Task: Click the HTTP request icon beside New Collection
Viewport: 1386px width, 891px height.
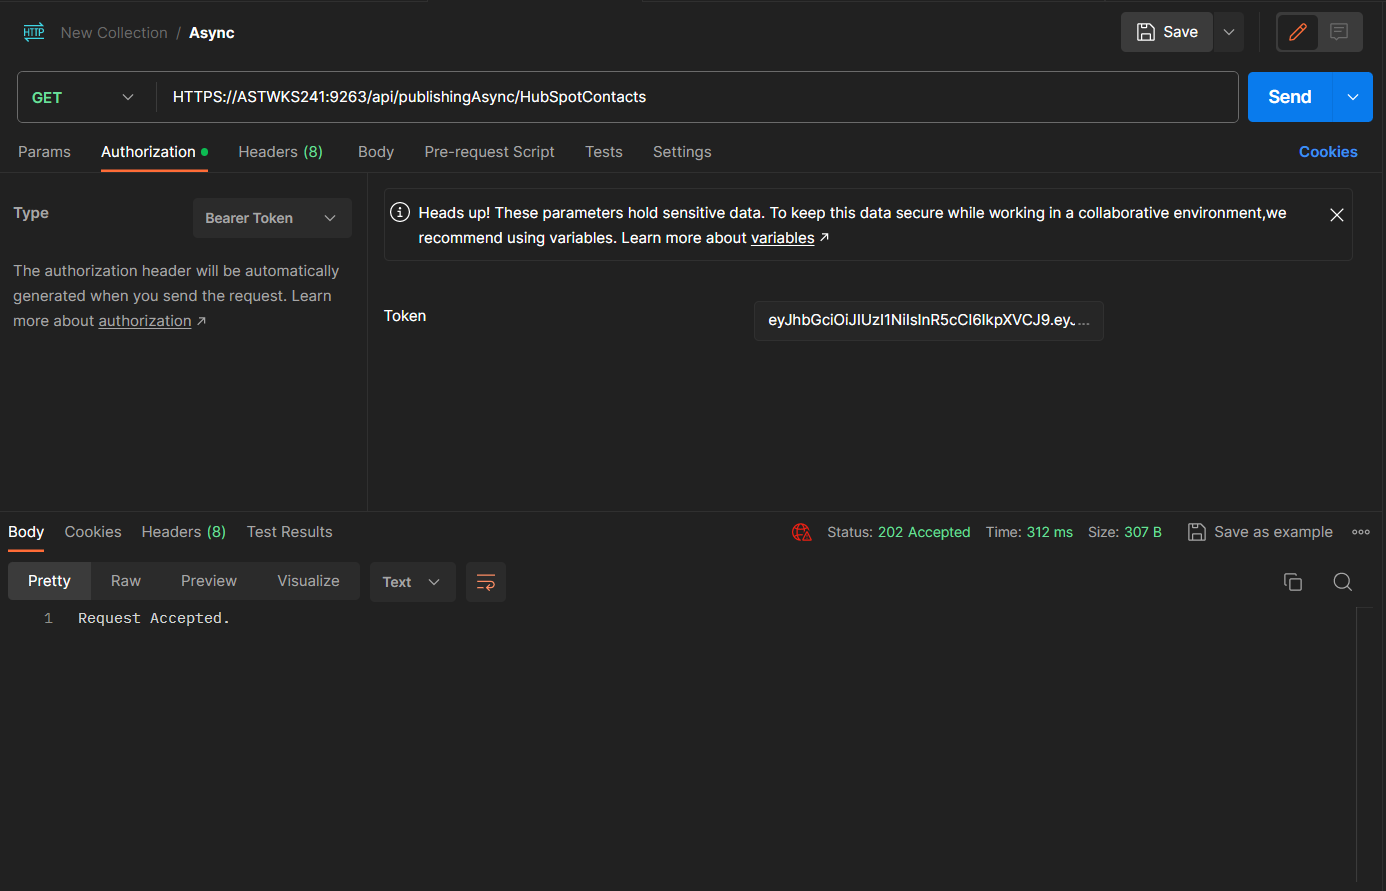Action: 34,32
